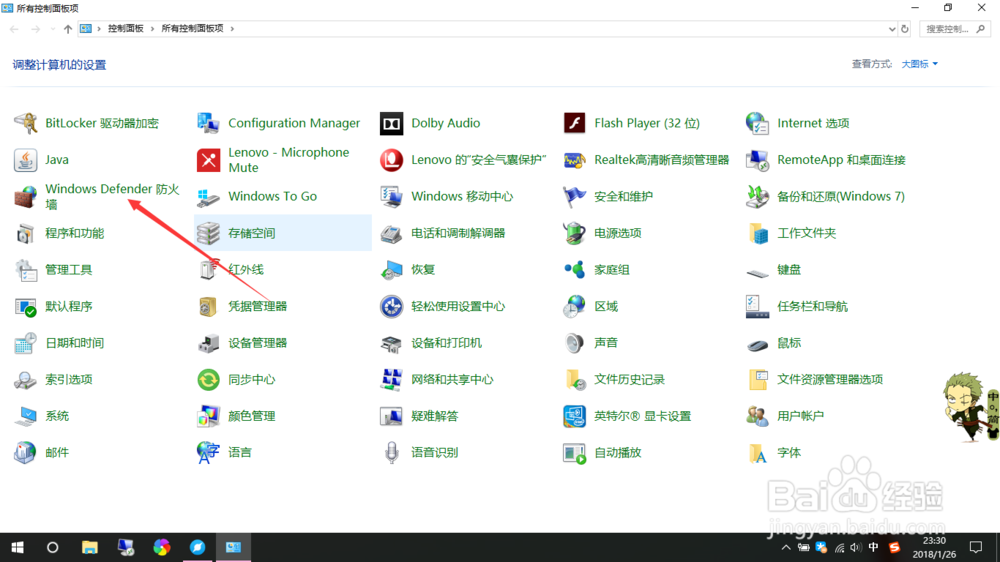Viewport: 1000px width, 562px height.
Task: Open 语言 language settings icon
Action: (209, 452)
